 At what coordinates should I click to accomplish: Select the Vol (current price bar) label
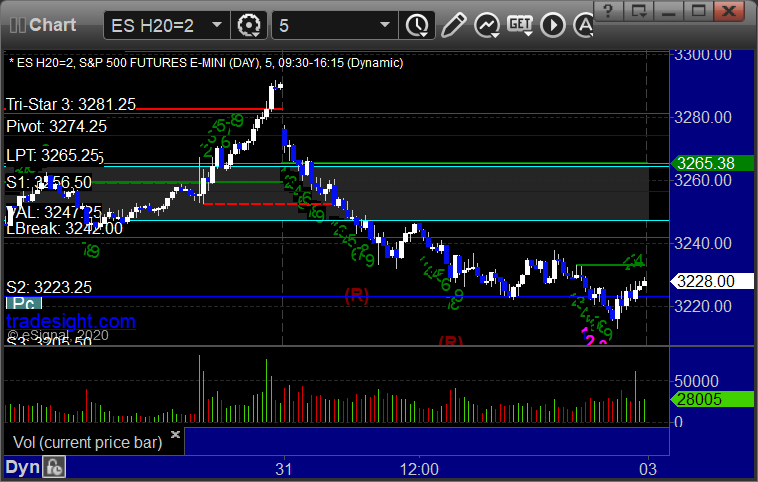pyautogui.click(x=87, y=442)
